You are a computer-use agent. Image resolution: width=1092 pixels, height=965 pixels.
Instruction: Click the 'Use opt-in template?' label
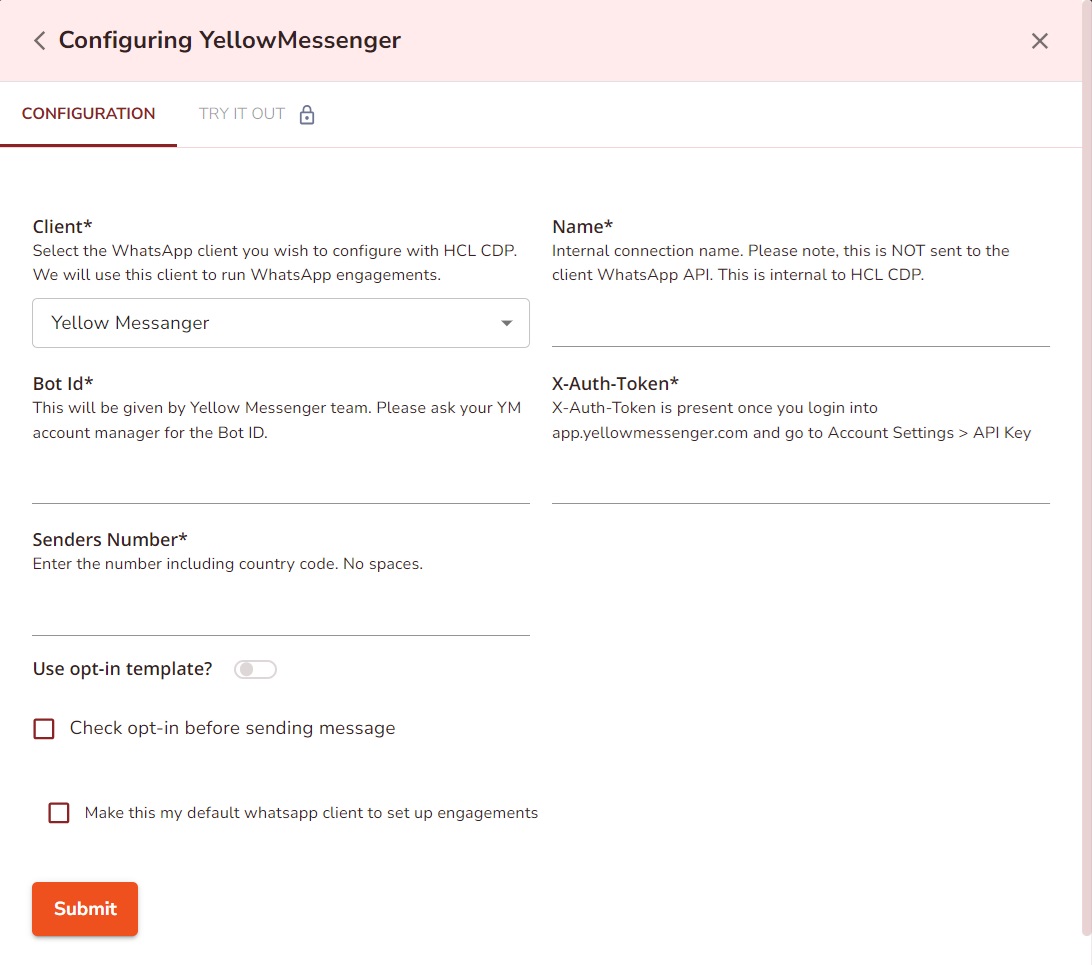click(122, 669)
